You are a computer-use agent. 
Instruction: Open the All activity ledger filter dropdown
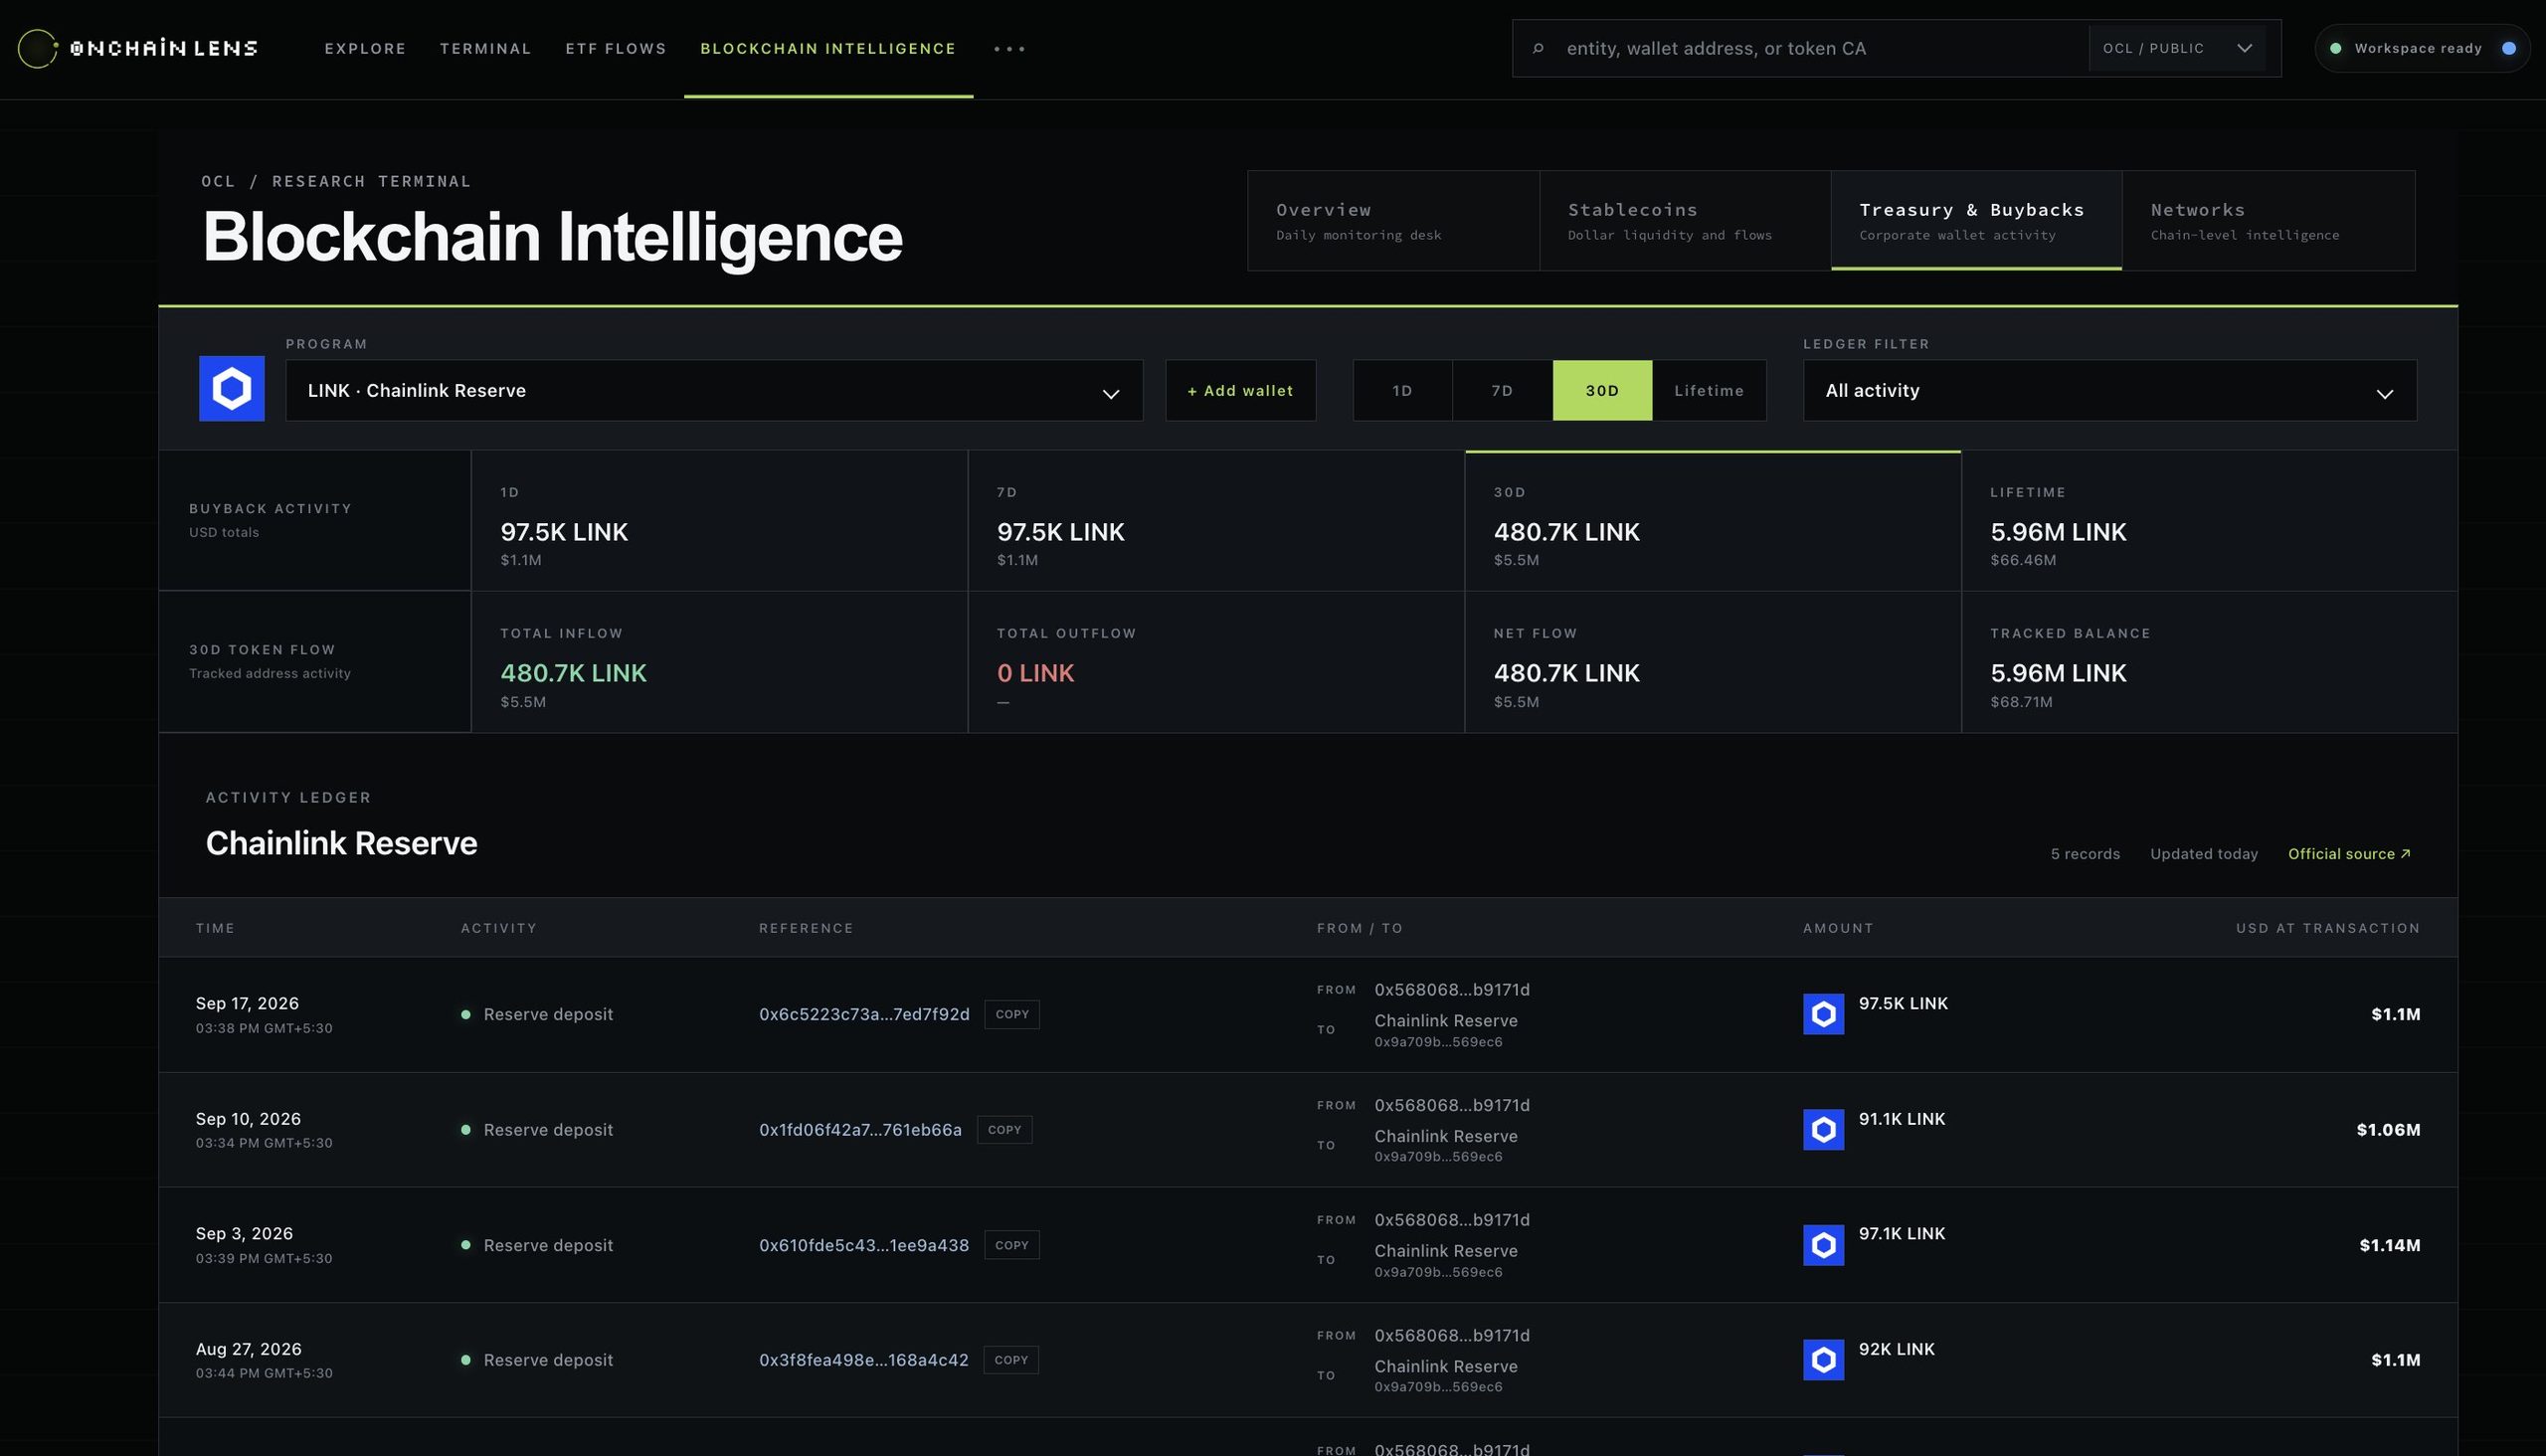tap(2110, 390)
